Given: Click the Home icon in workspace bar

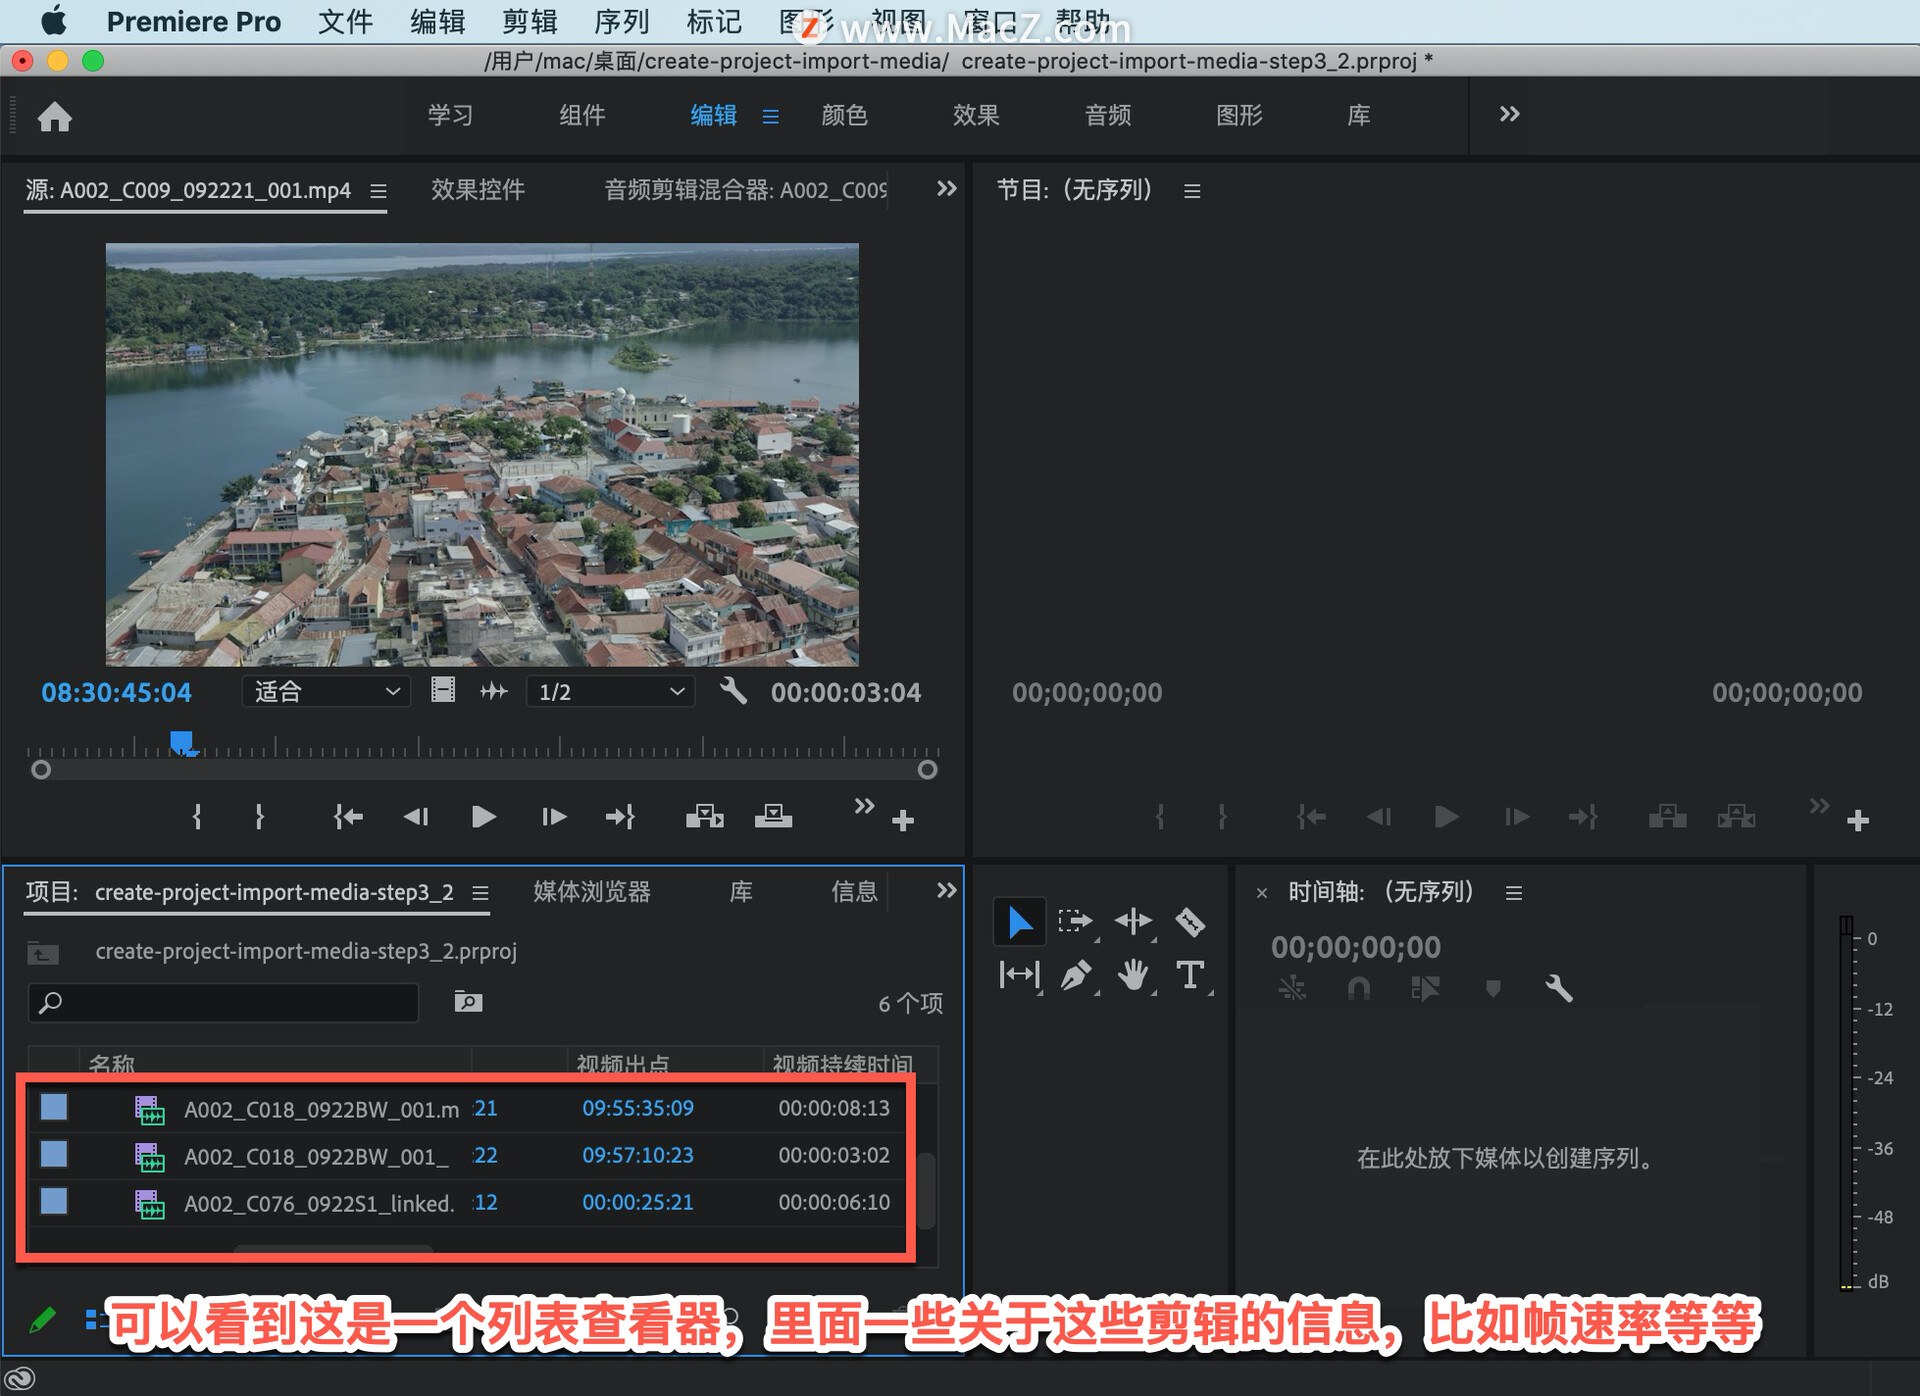Looking at the screenshot, I should tap(55, 117).
